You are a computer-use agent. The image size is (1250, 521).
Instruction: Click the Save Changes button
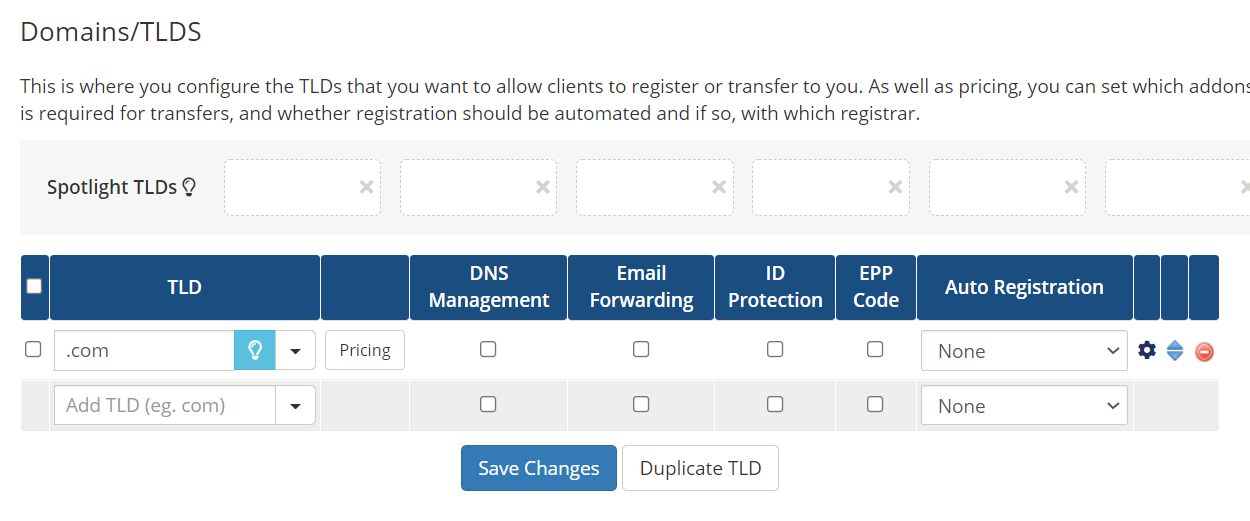[x=538, y=468]
